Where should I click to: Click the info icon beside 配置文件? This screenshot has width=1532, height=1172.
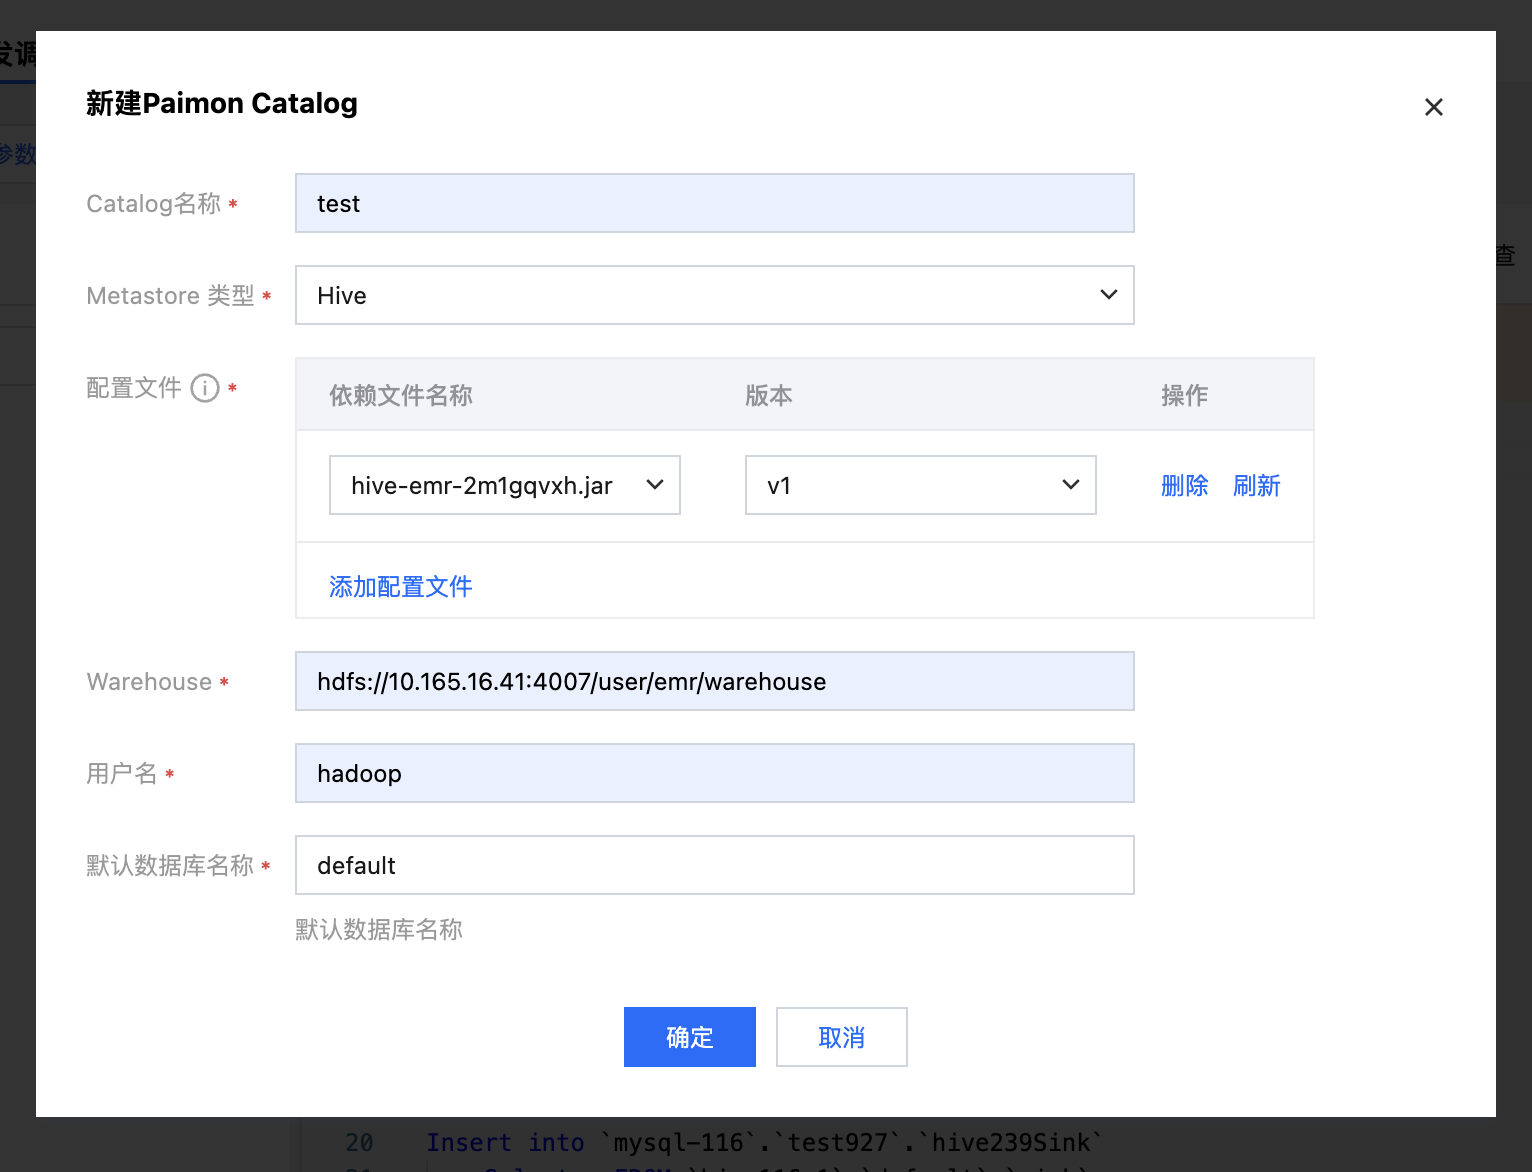coord(205,388)
